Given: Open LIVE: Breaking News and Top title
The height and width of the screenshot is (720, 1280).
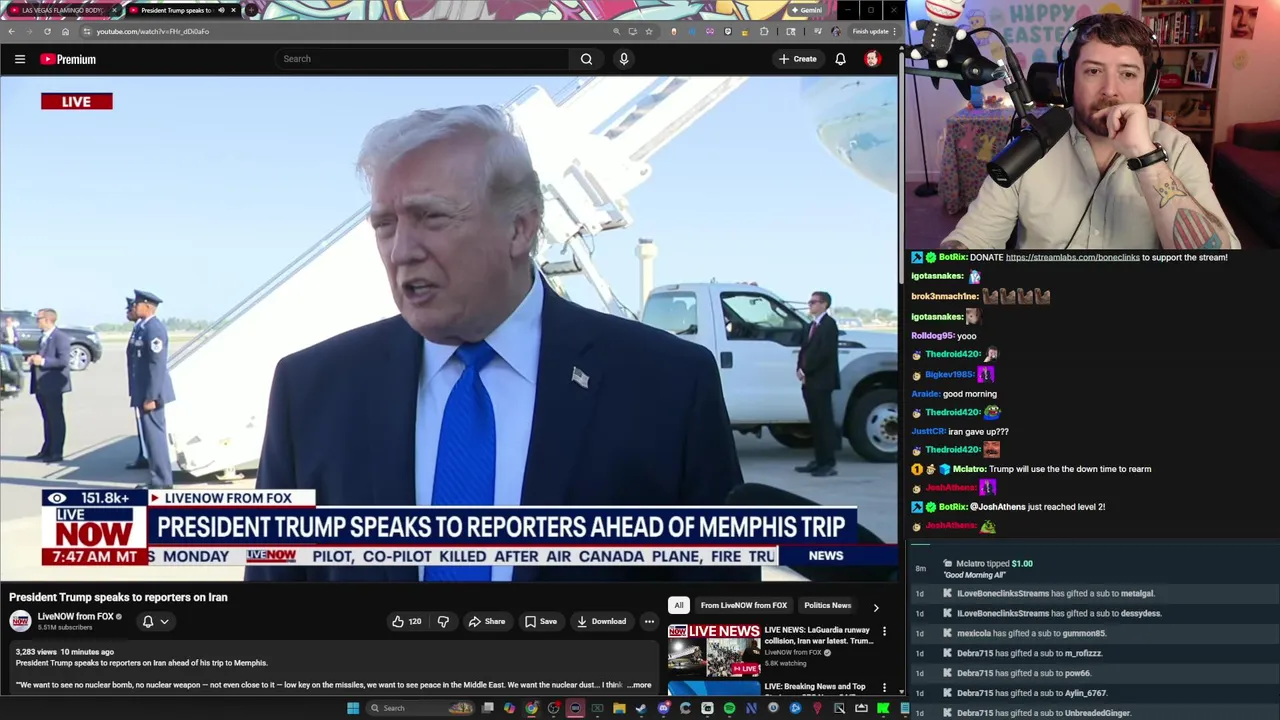Looking at the screenshot, I should [815, 687].
